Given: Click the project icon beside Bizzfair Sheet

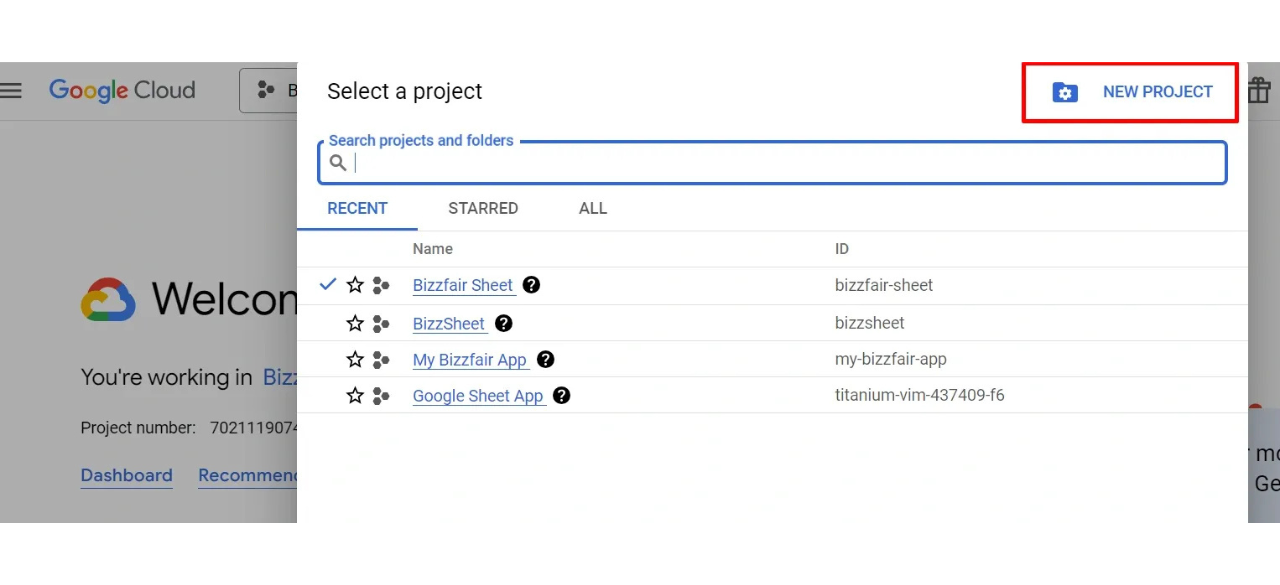Looking at the screenshot, I should click(x=381, y=286).
